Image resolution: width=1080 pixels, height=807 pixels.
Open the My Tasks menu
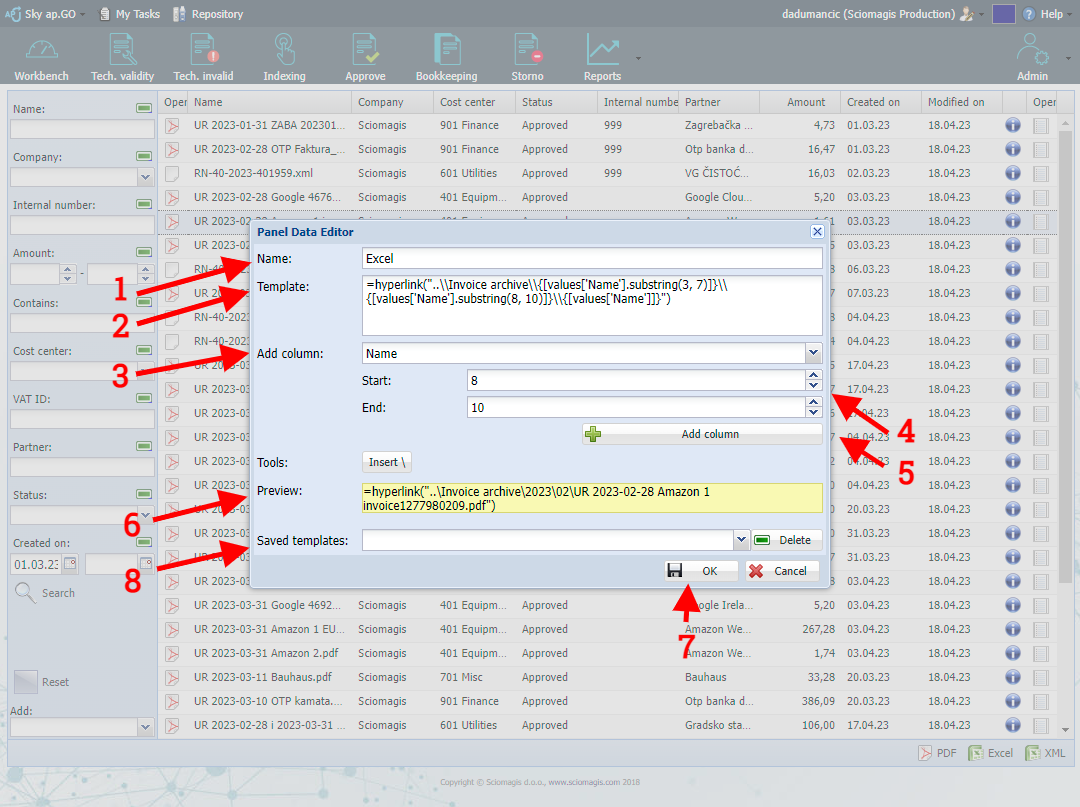coord(129,14)
